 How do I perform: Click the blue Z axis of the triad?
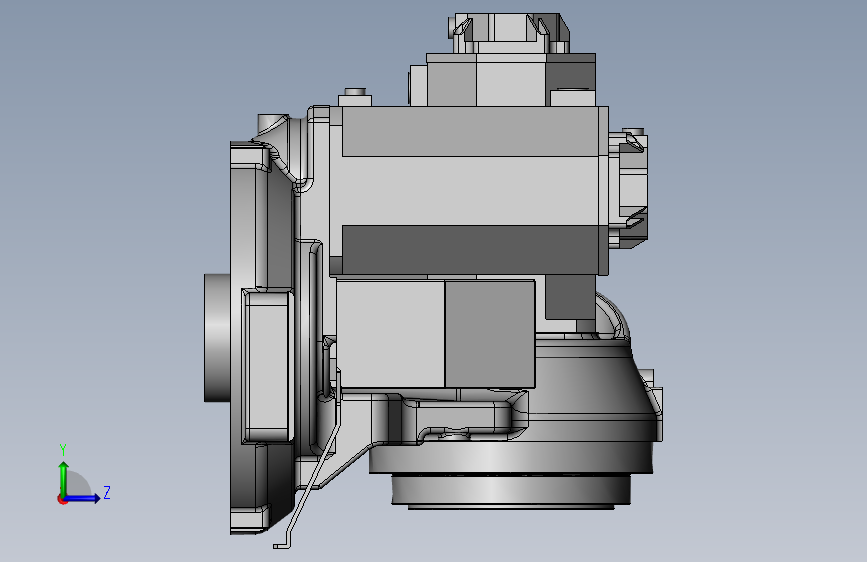point(83,498)
